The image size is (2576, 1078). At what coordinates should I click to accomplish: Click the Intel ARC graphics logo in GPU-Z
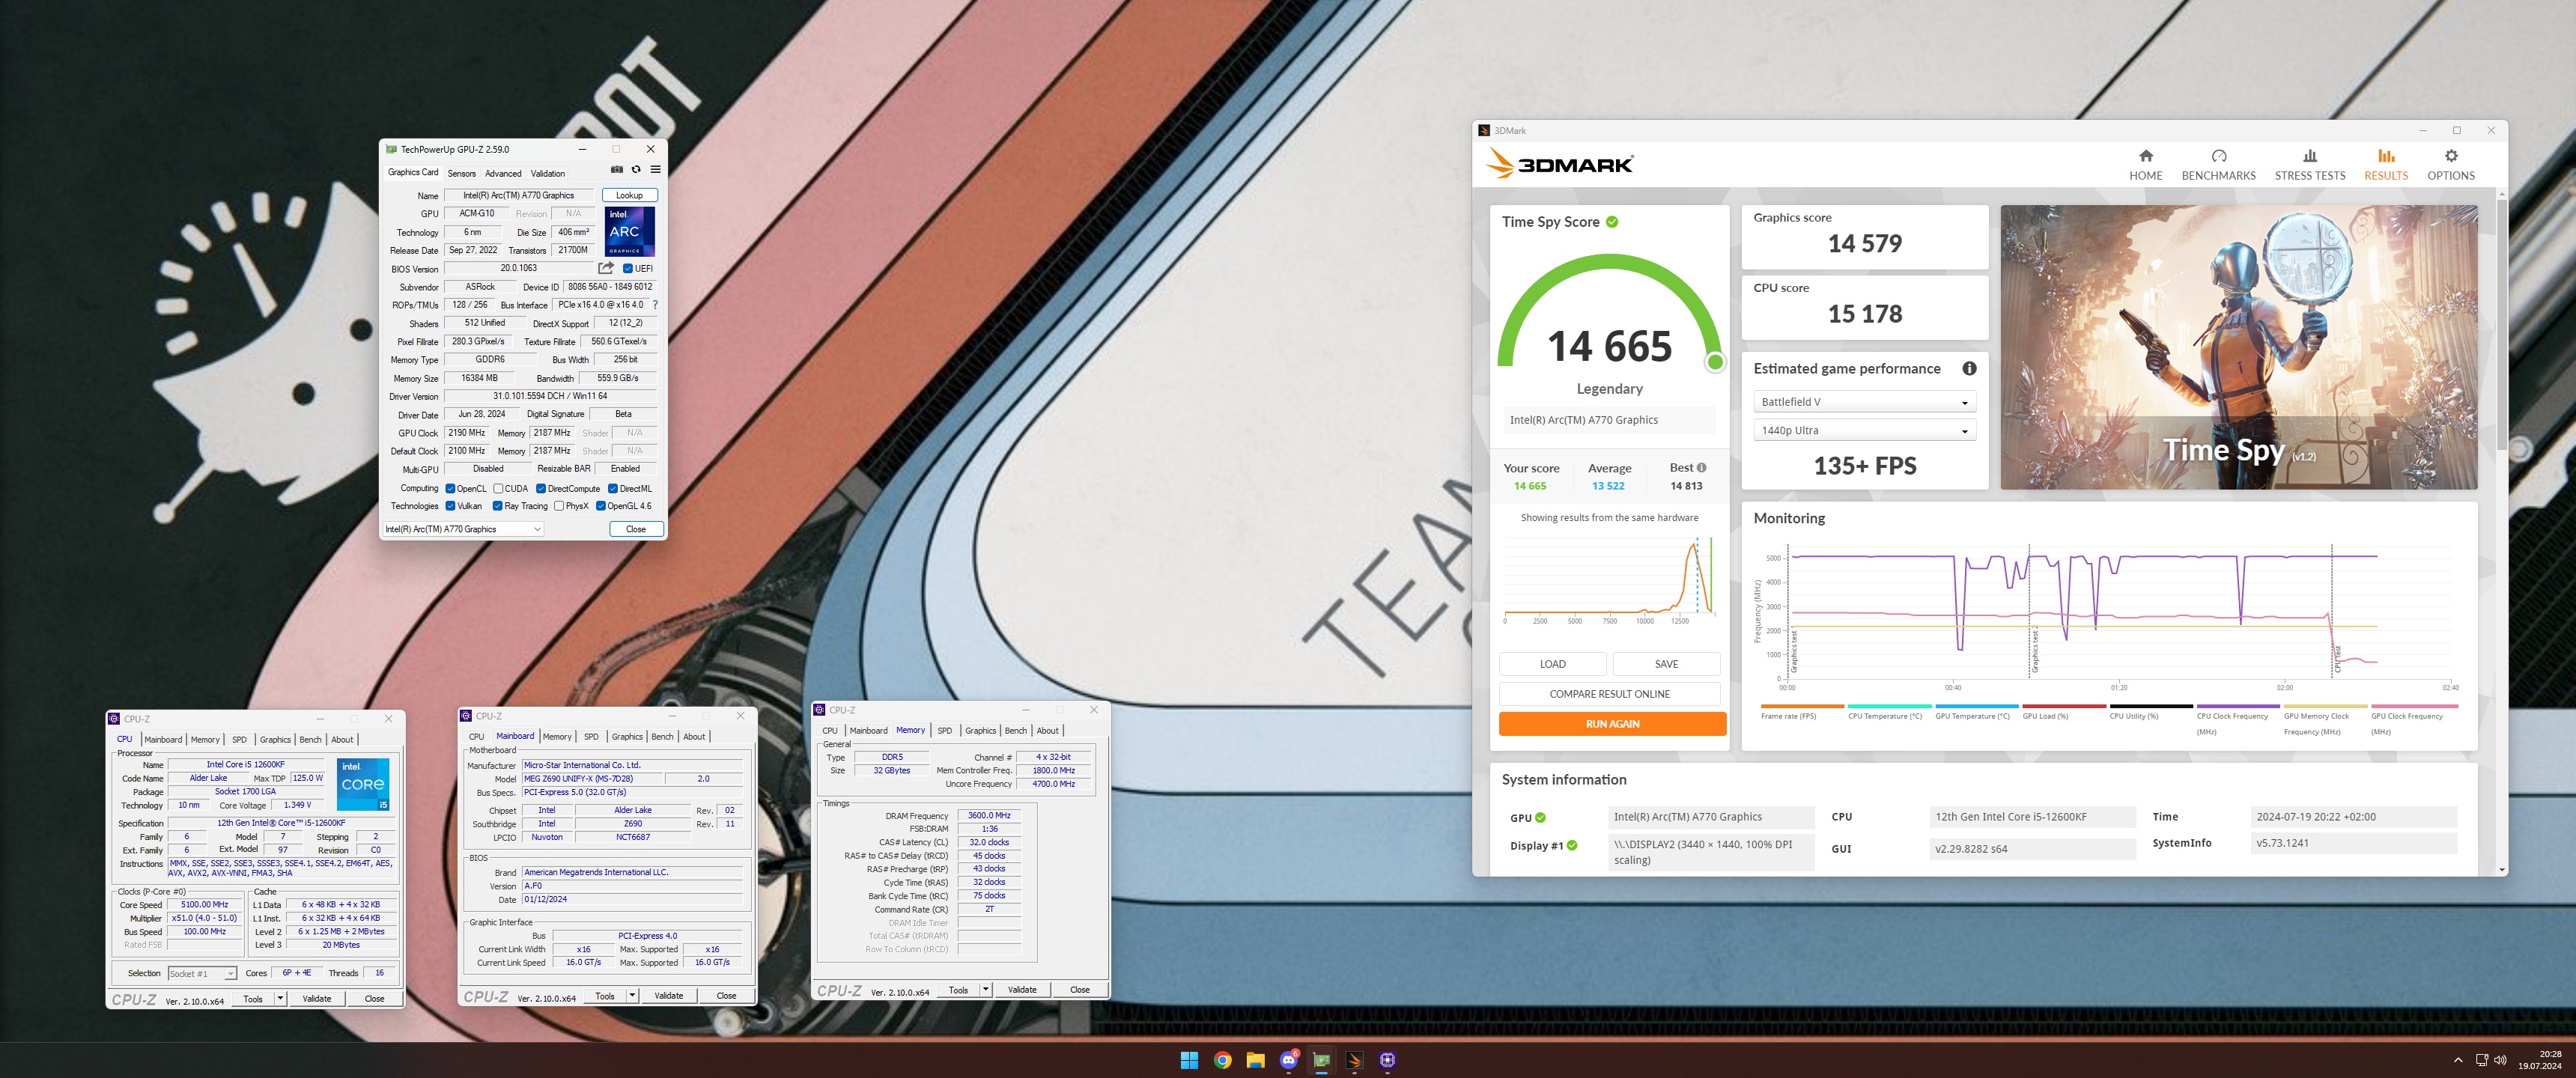pos(630,232)
